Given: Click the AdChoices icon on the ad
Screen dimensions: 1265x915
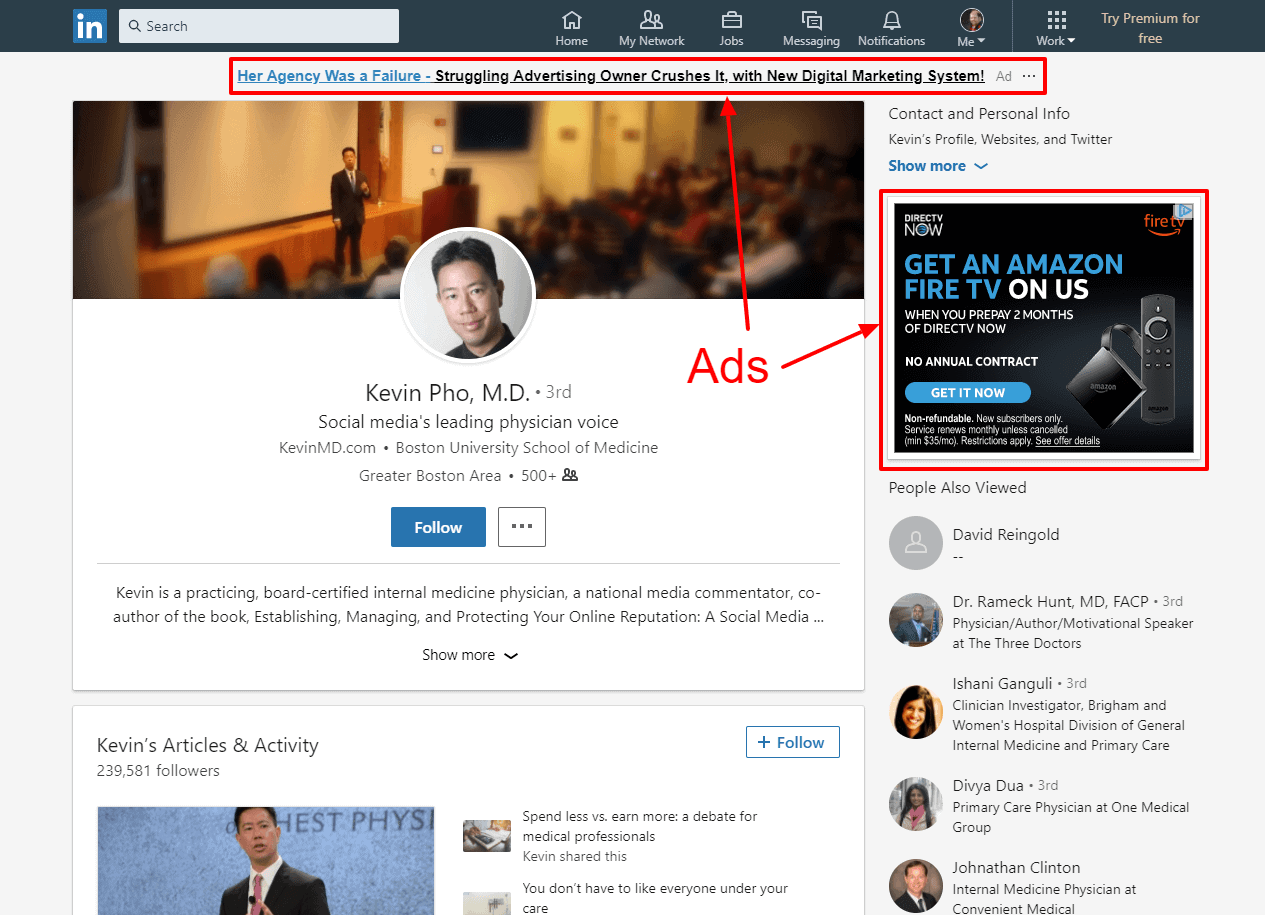Looking at the screenshot, I should (1184, 211).
